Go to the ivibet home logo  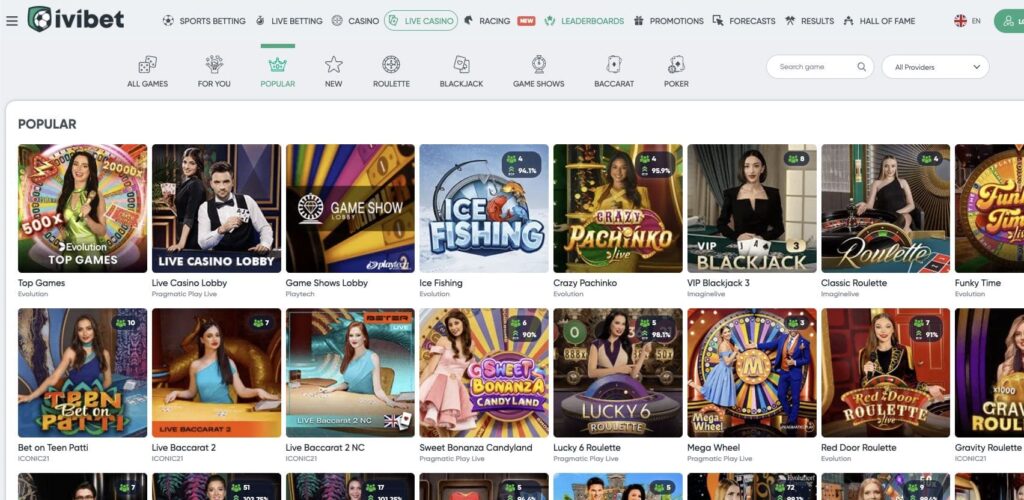[76, 20]
